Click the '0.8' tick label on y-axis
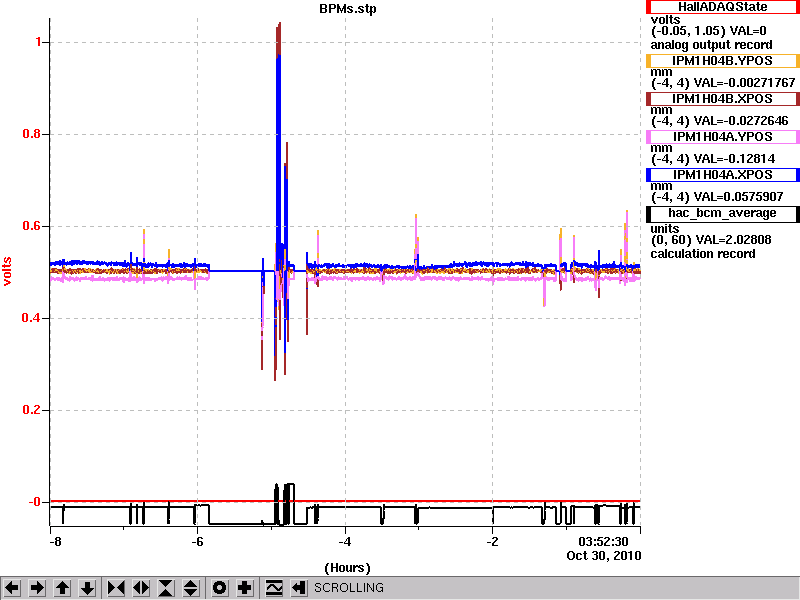This screenshot has width=800, height=600. tap(32, 134)
